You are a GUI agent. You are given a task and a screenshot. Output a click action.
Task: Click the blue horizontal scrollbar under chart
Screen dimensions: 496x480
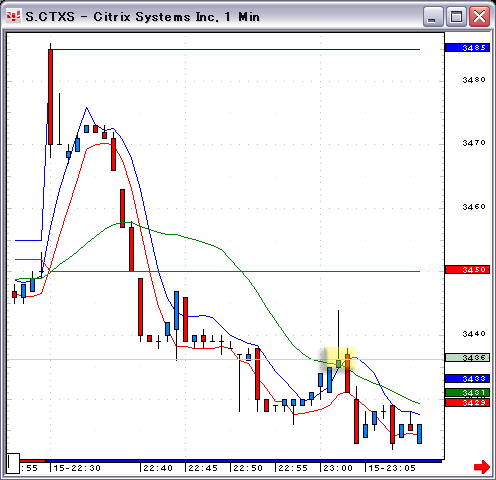click(244, 461)
